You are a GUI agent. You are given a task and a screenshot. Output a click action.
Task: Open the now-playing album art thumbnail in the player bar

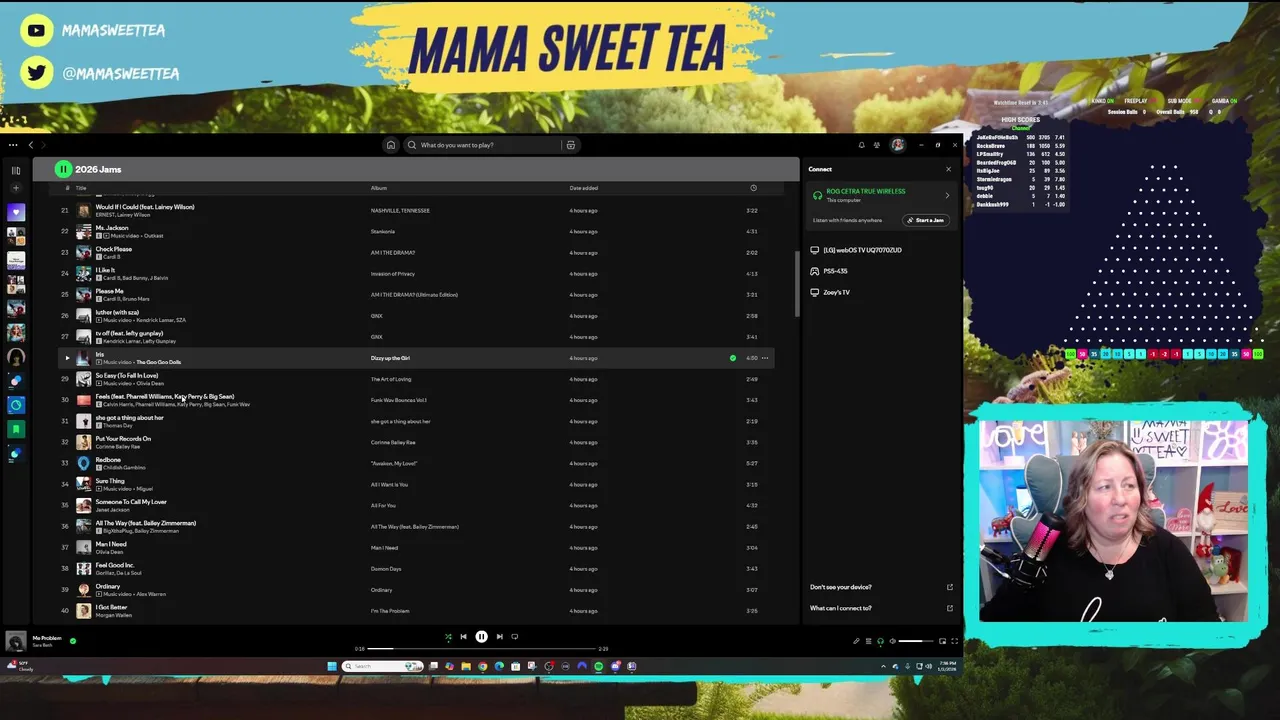point(16,641)
